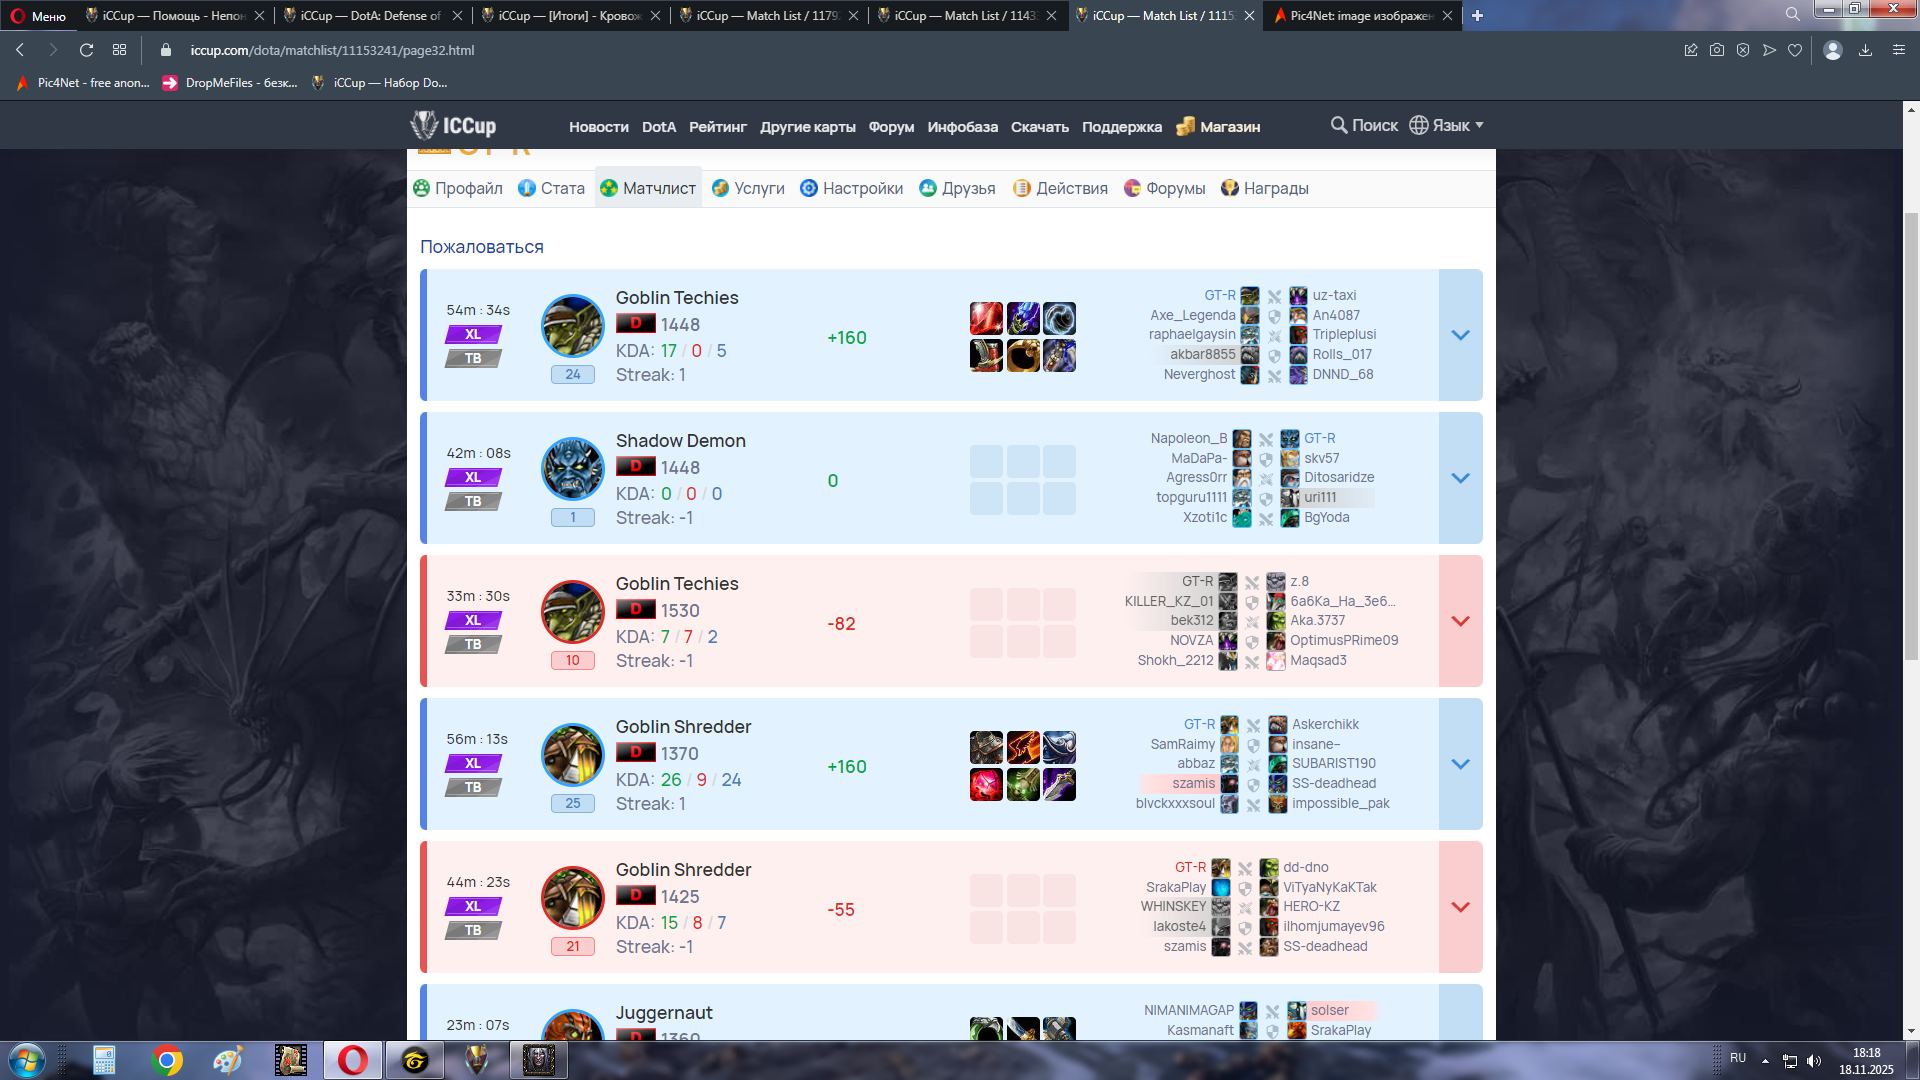
Task: Open Chrome from the Windows taskbar
Action: click(167, 1060)
